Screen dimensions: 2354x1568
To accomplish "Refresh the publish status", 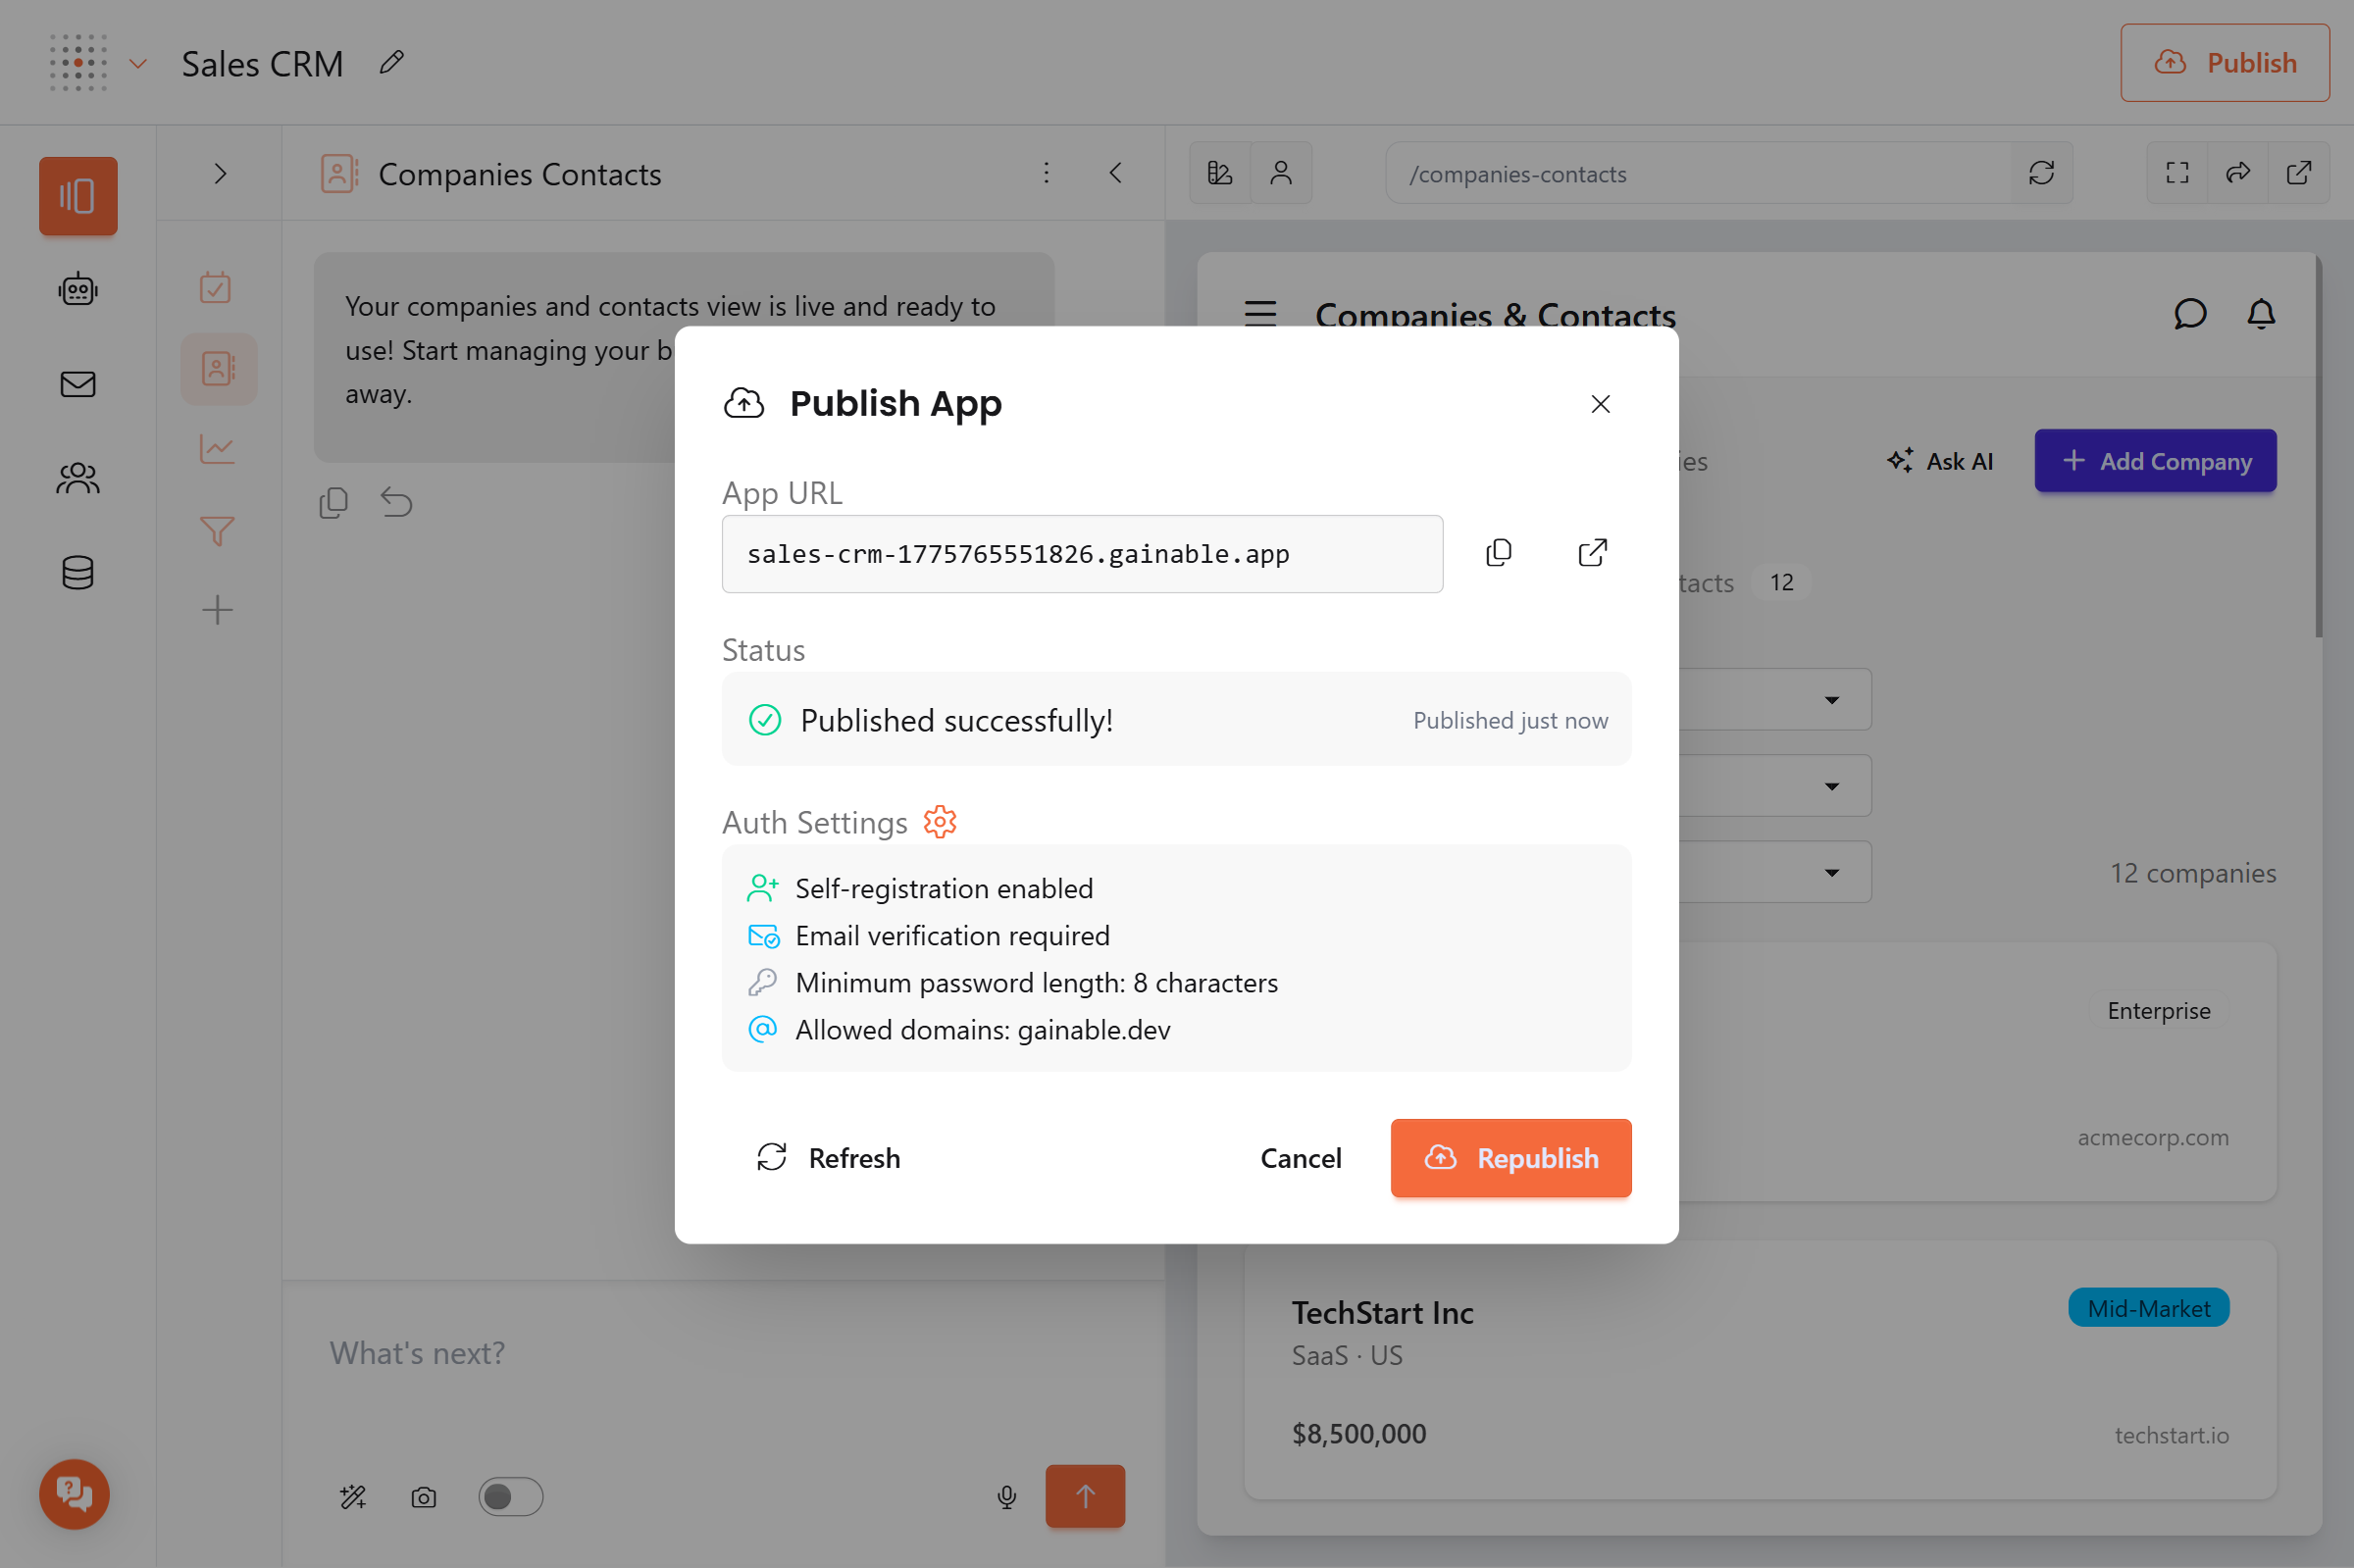I will point(828,1158).
